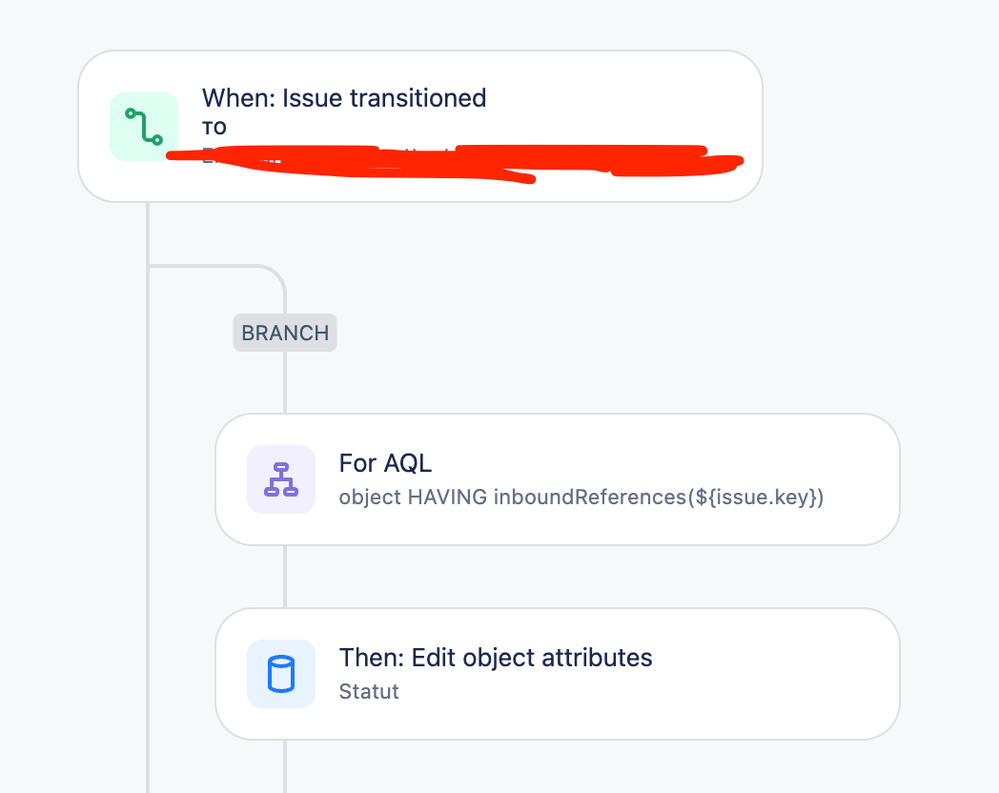Click the inboundReferences AQL query text
The image size is (999, 793).
coord(581,497)
